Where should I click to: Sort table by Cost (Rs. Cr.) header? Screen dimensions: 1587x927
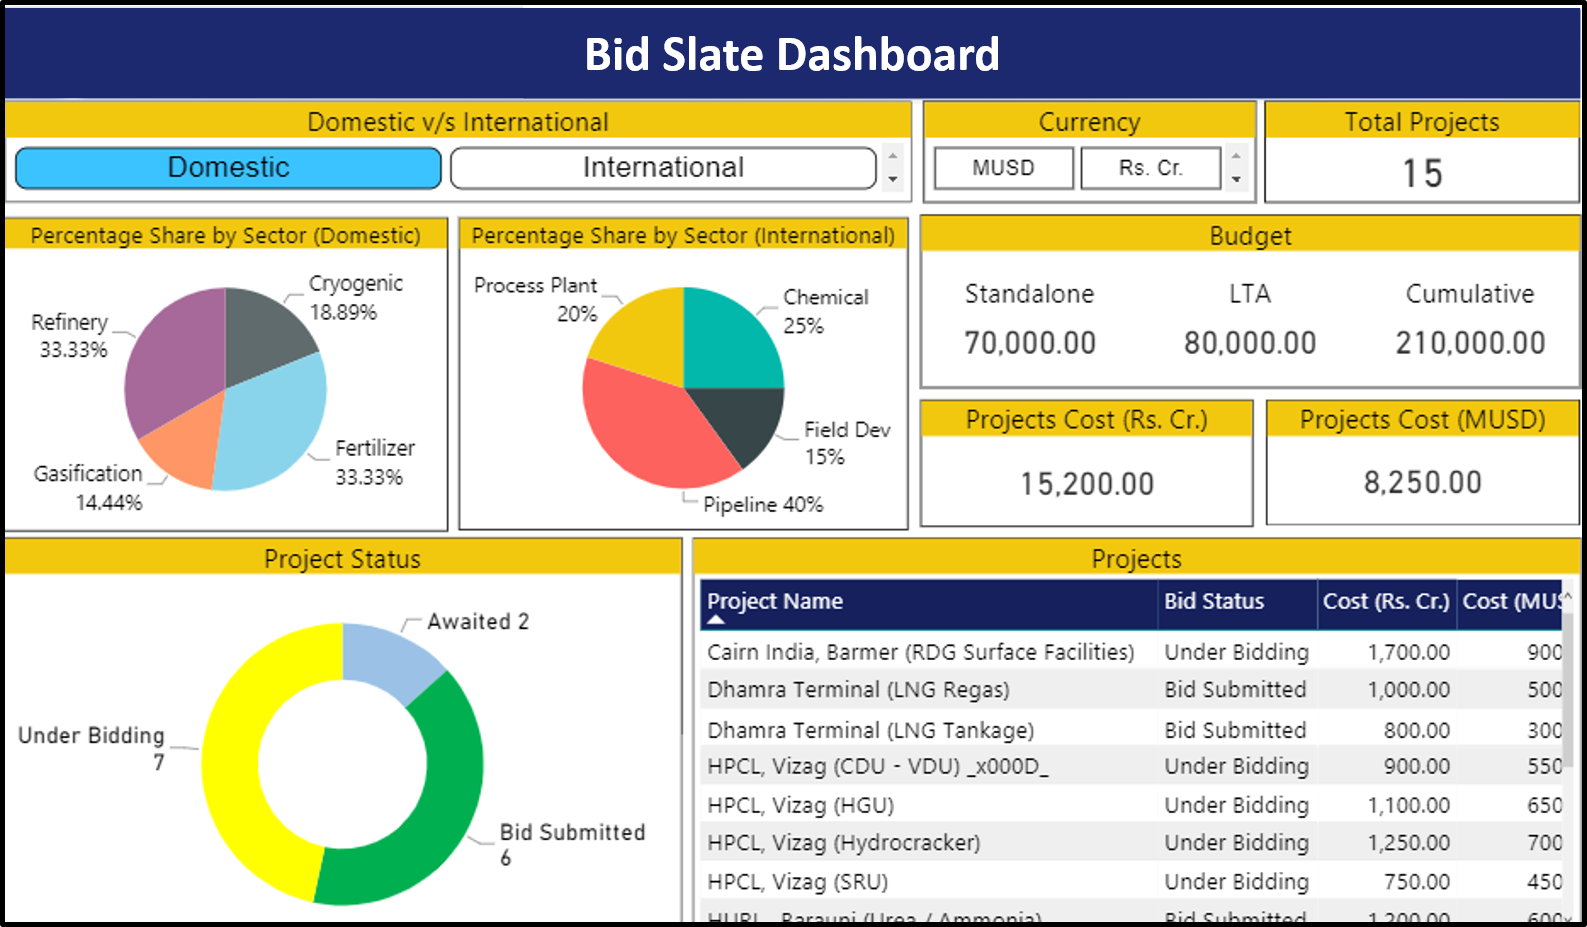point(1385,601)
